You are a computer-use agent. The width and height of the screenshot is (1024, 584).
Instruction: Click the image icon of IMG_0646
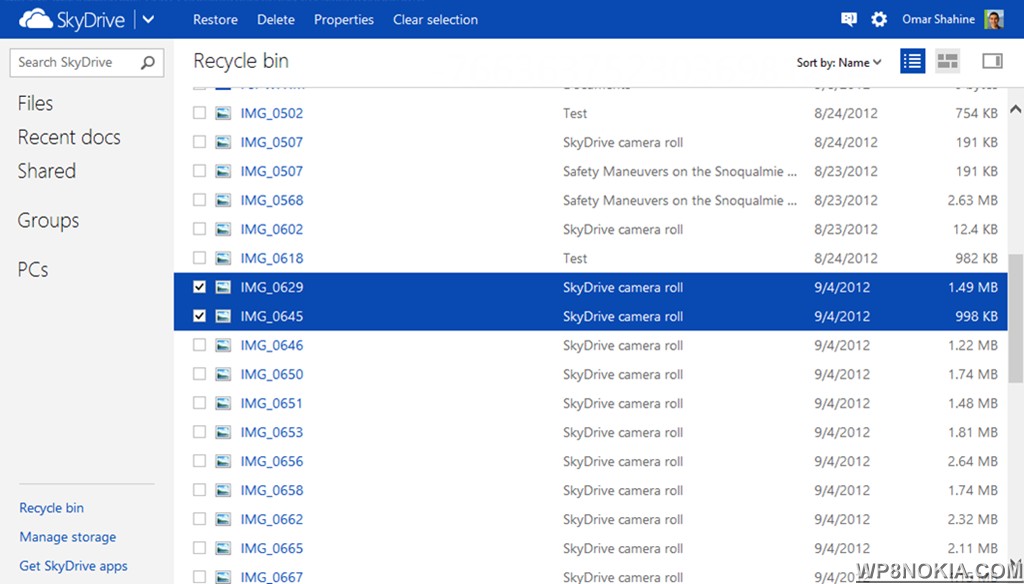pyautogui.click(x=223, y=345)
